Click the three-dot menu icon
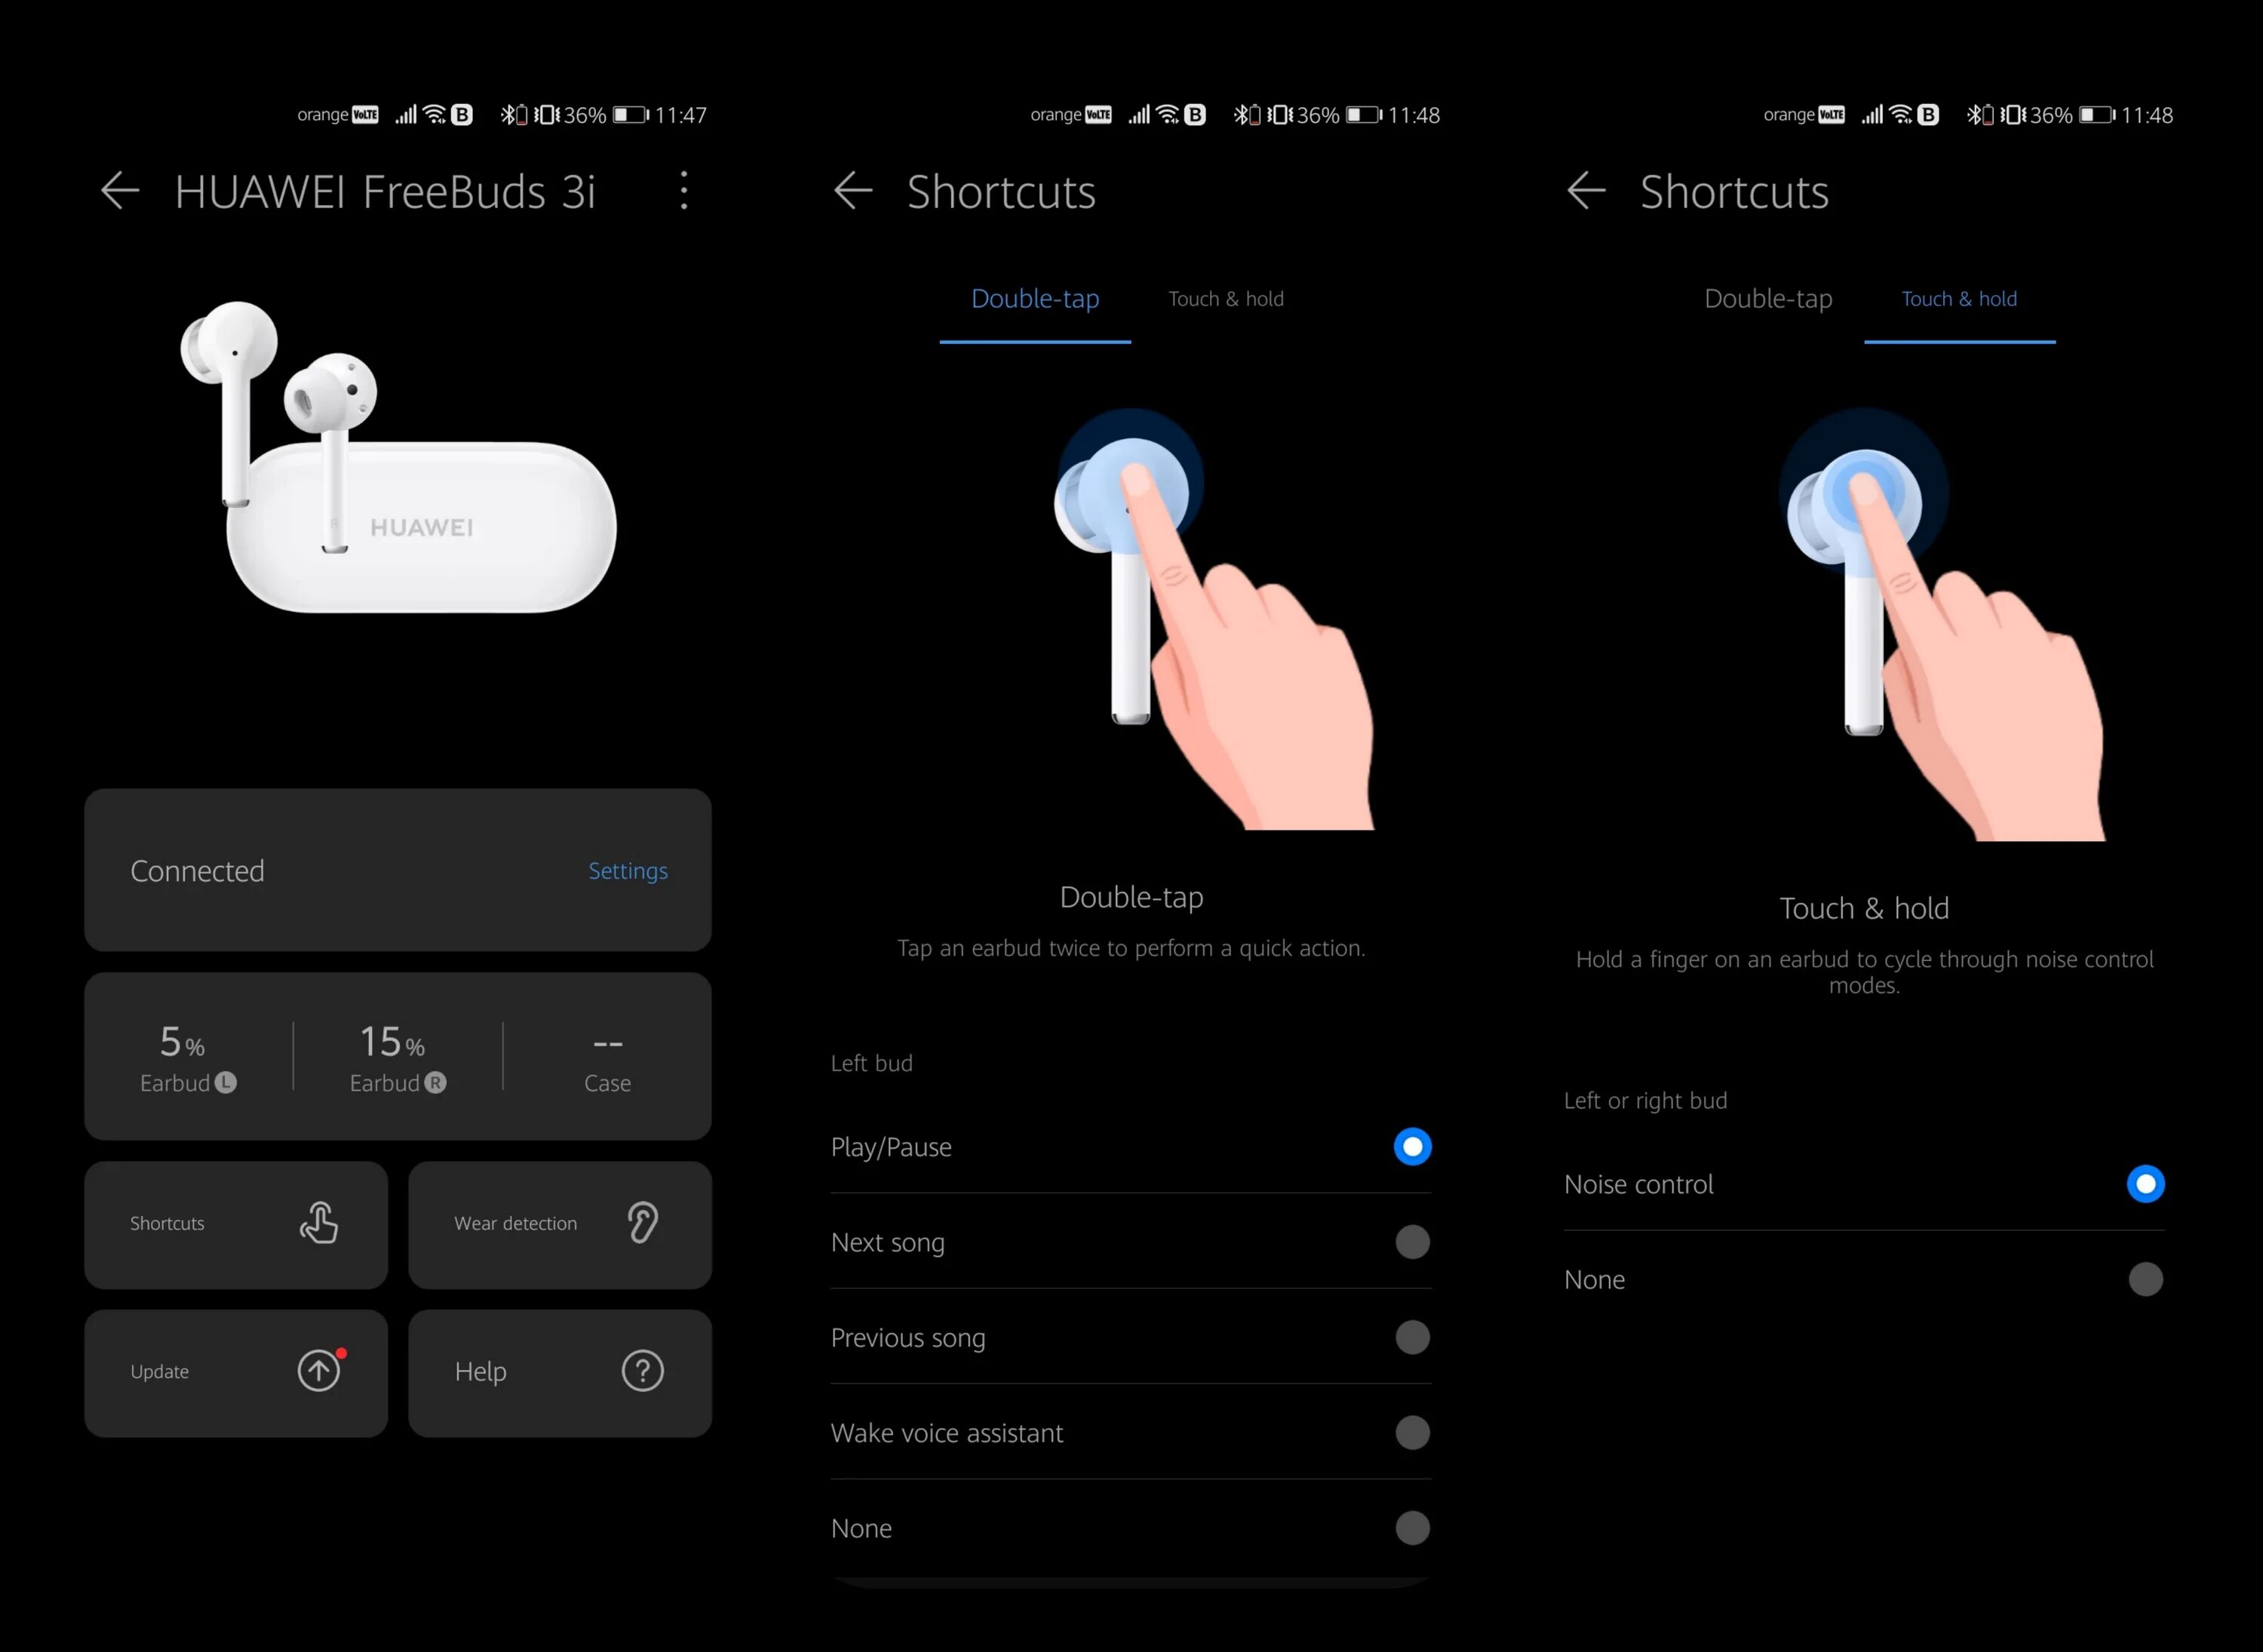This screenshot has width=2263, height=1652. point(683,190)
